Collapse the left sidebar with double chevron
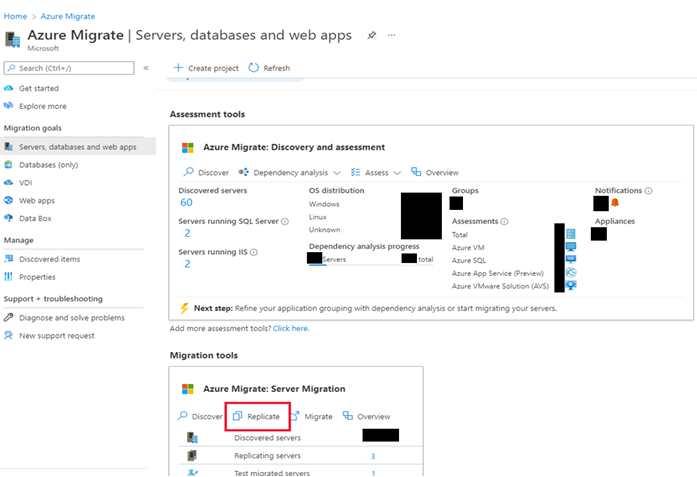 pos(146,68)
